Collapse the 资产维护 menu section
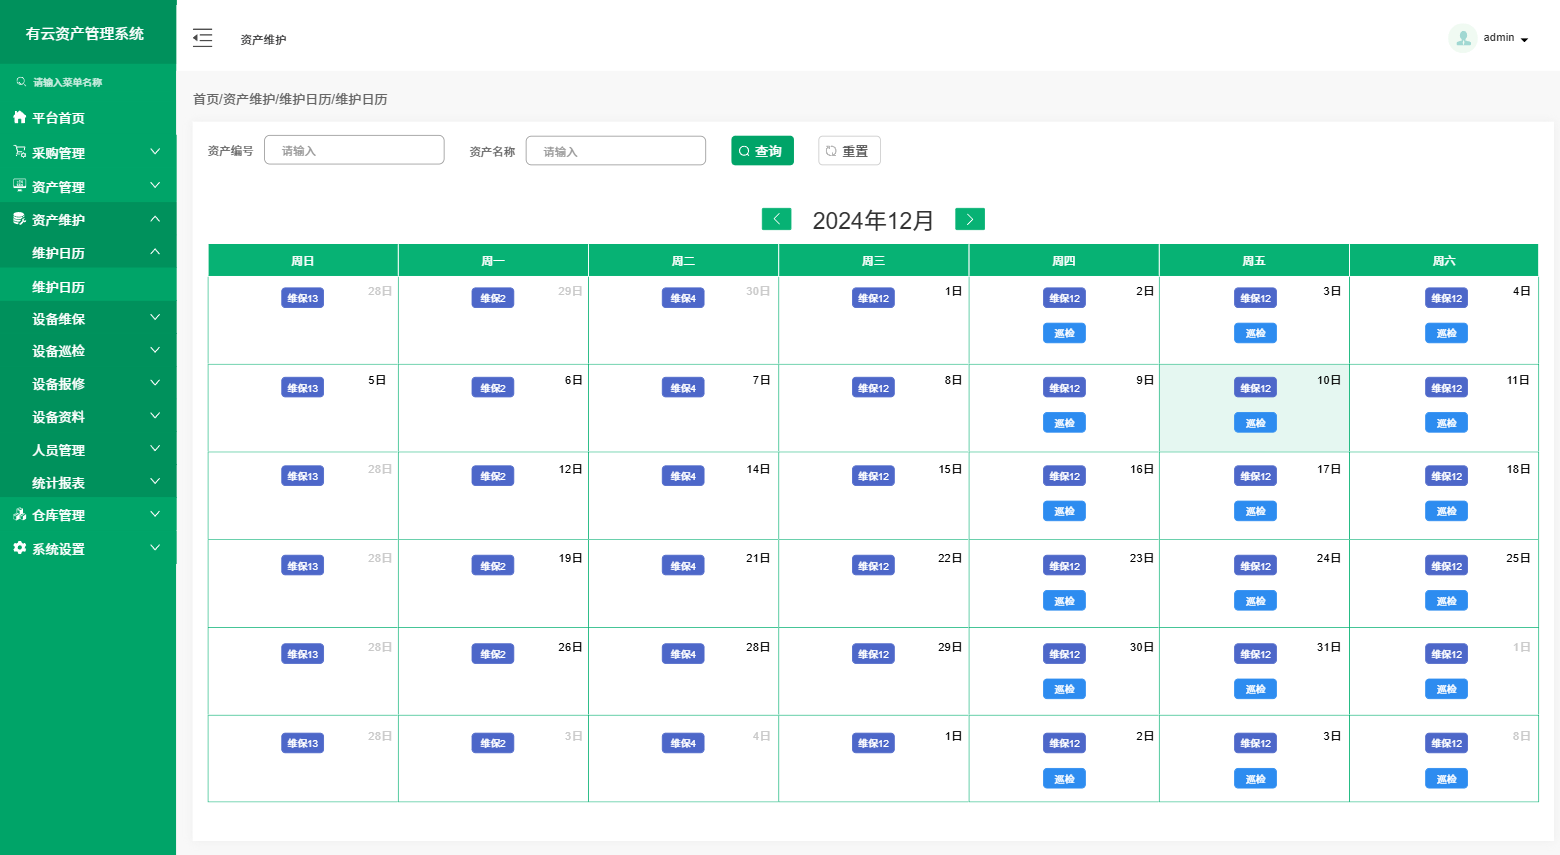 click(x=155, y=219)
